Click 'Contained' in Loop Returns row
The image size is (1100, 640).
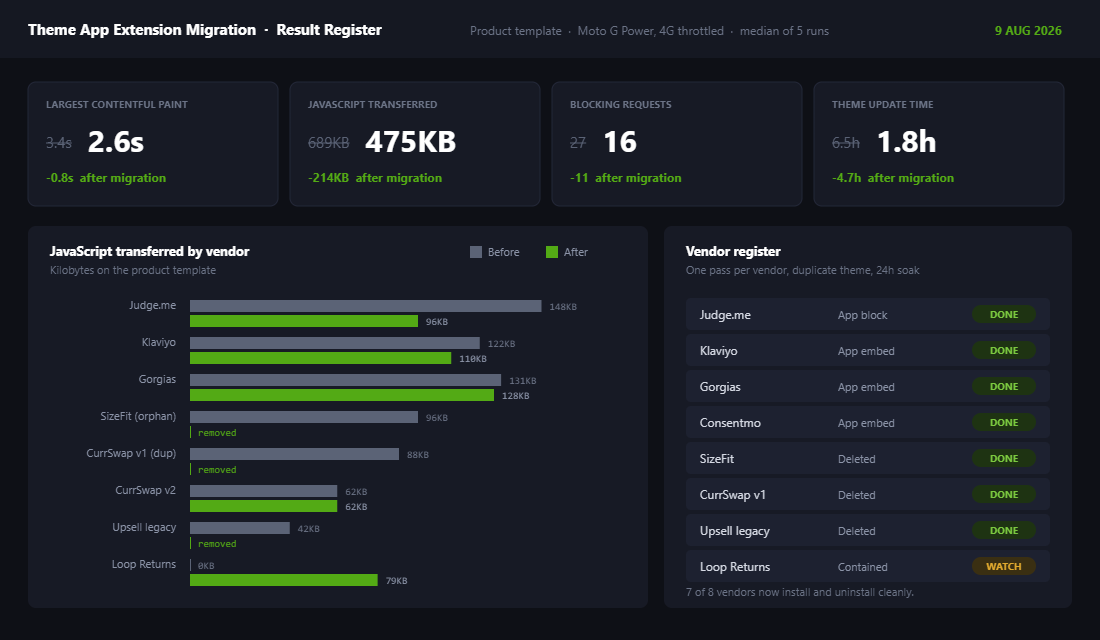point(862,567)
